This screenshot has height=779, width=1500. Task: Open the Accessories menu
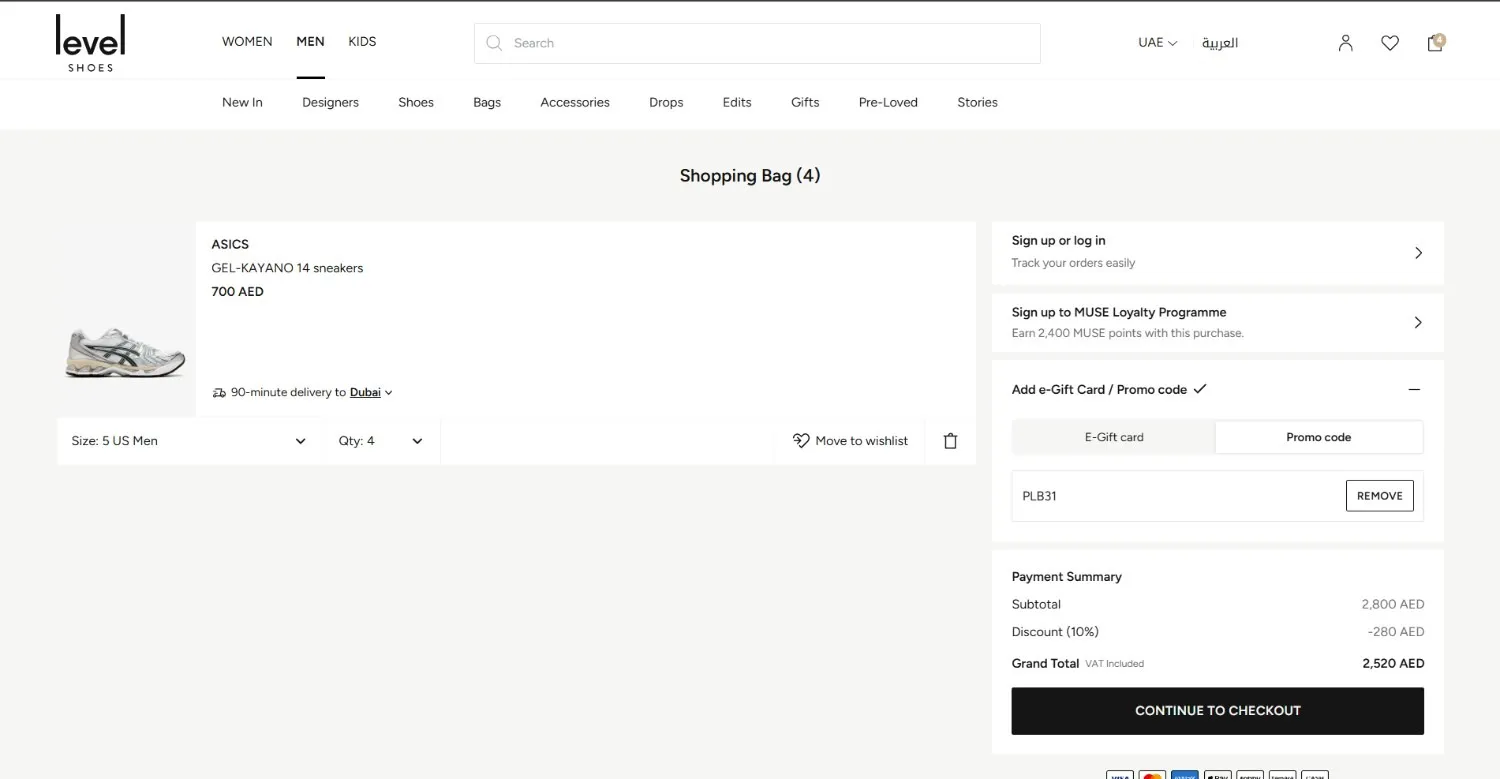575,102
